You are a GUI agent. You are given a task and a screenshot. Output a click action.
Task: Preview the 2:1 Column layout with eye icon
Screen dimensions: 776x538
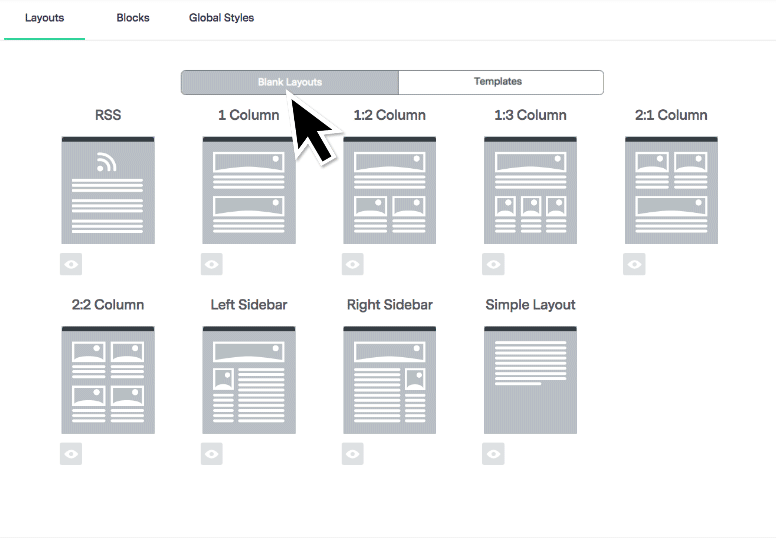click(x=634, y=264)
